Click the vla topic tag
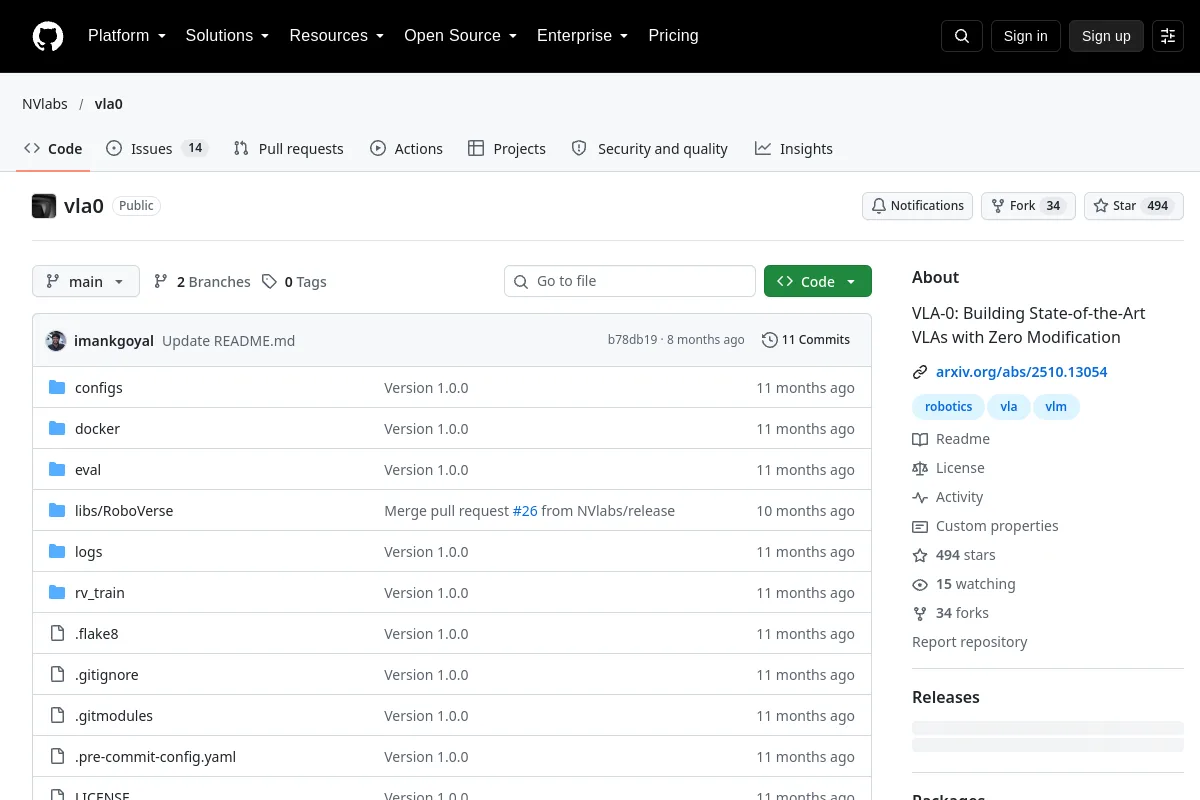This screenshot has width=1200, height=800. 1009,407
